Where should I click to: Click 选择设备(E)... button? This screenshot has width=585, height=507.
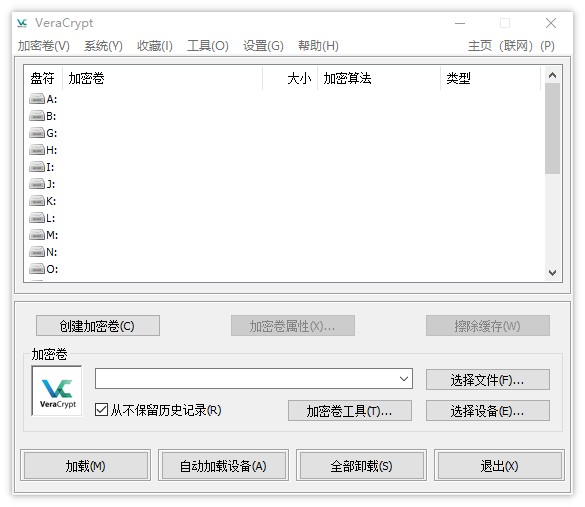488,411
